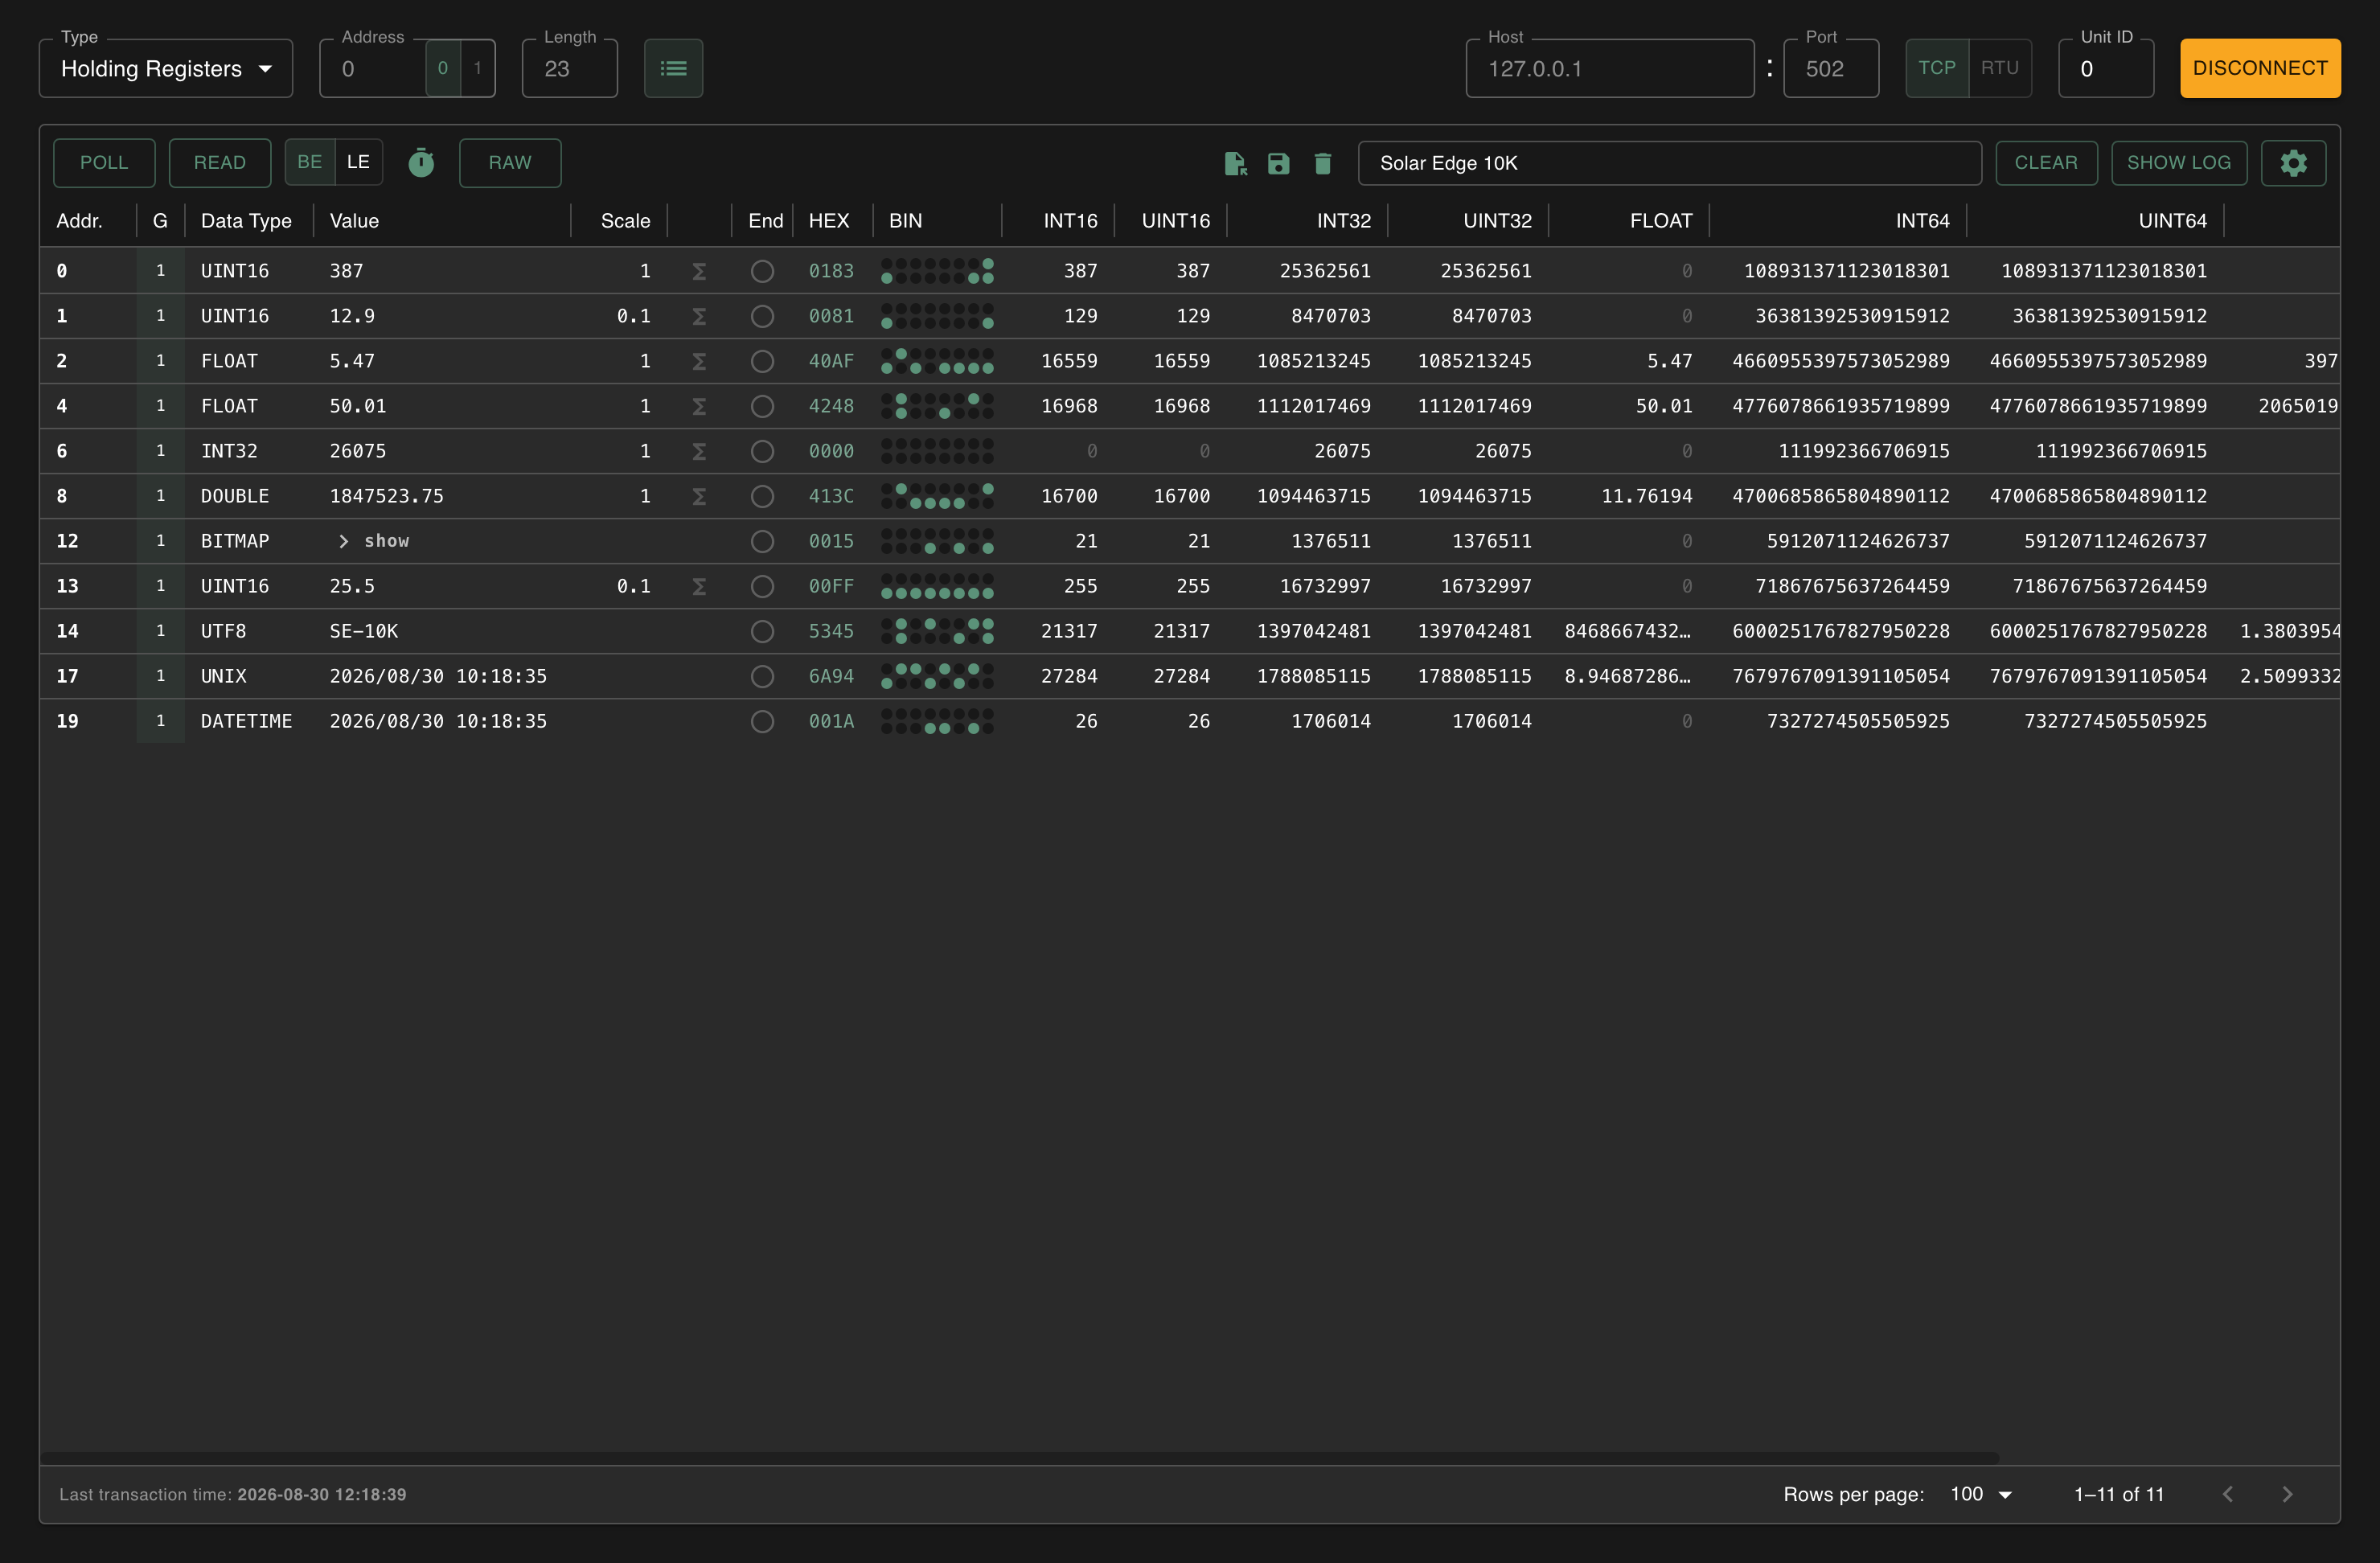The width and height of the screenshot is (2380, 1563).
Task: Toggle endianness circle for address 0 row
Action: [762, 271]
